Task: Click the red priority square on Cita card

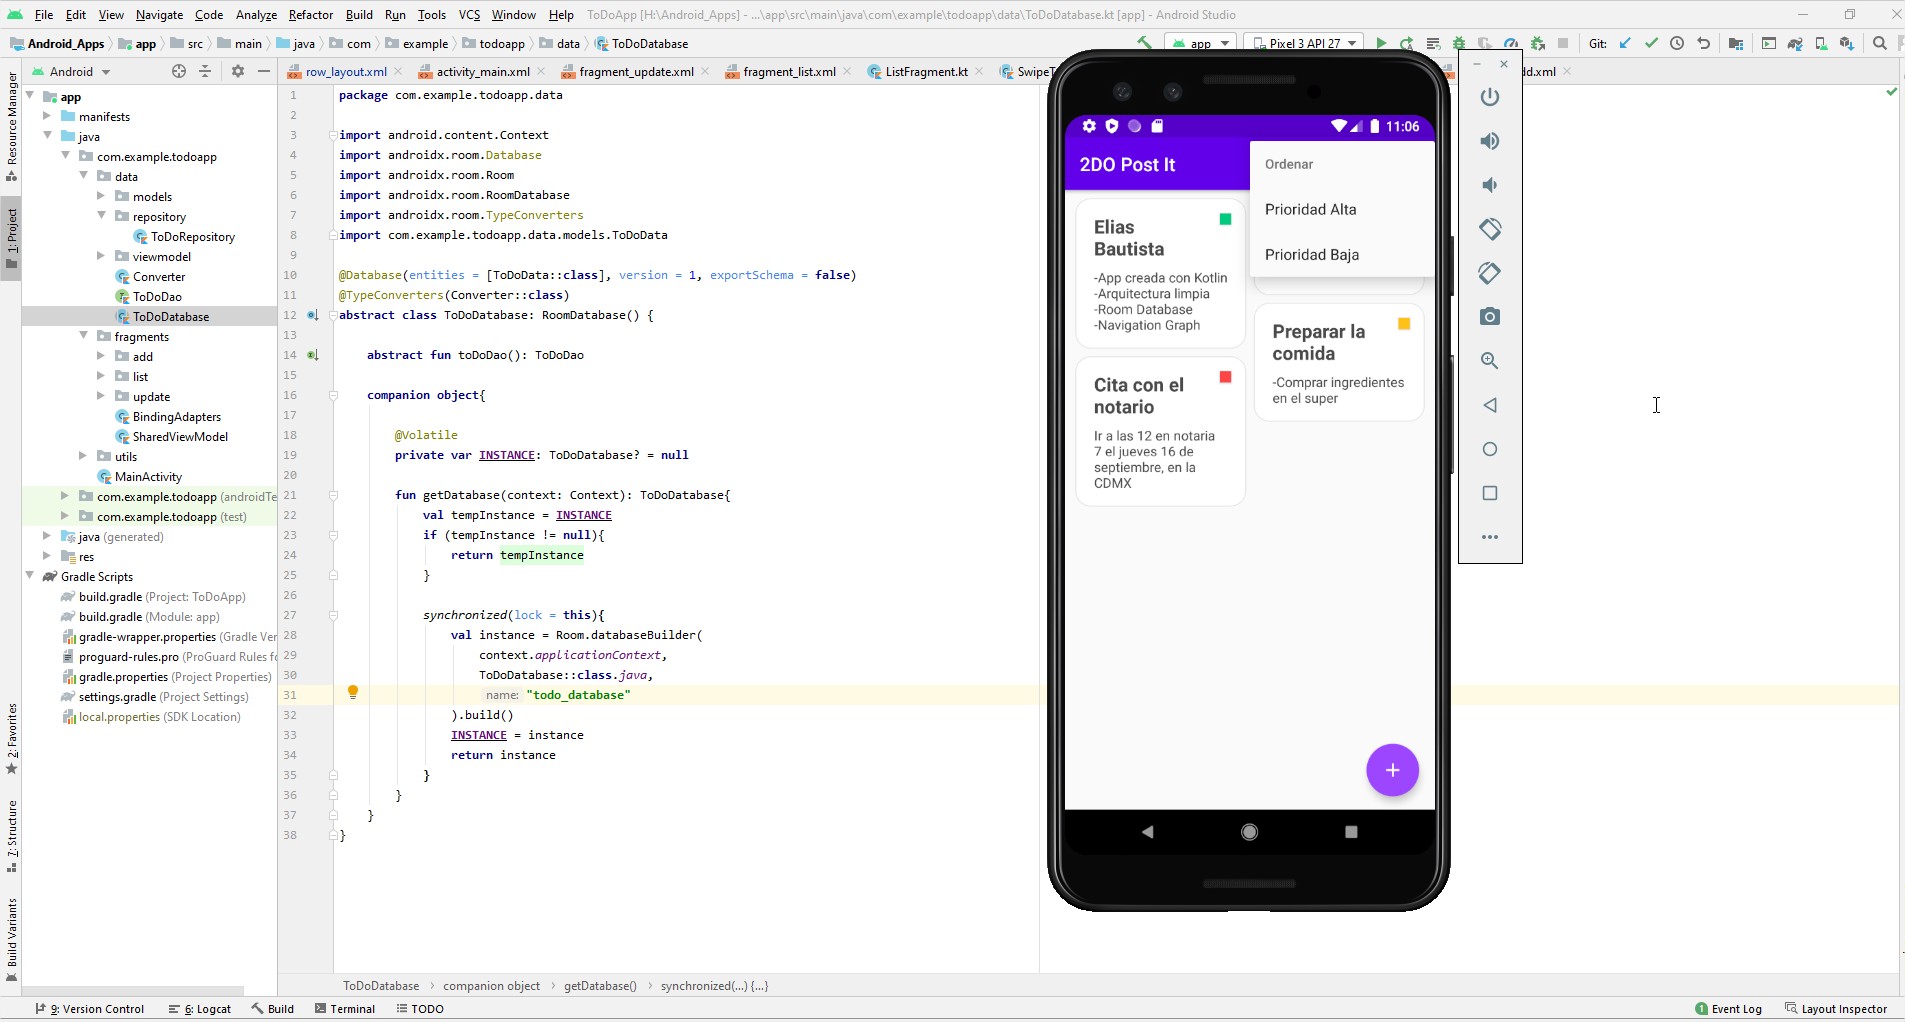Action: (1225, 377)
